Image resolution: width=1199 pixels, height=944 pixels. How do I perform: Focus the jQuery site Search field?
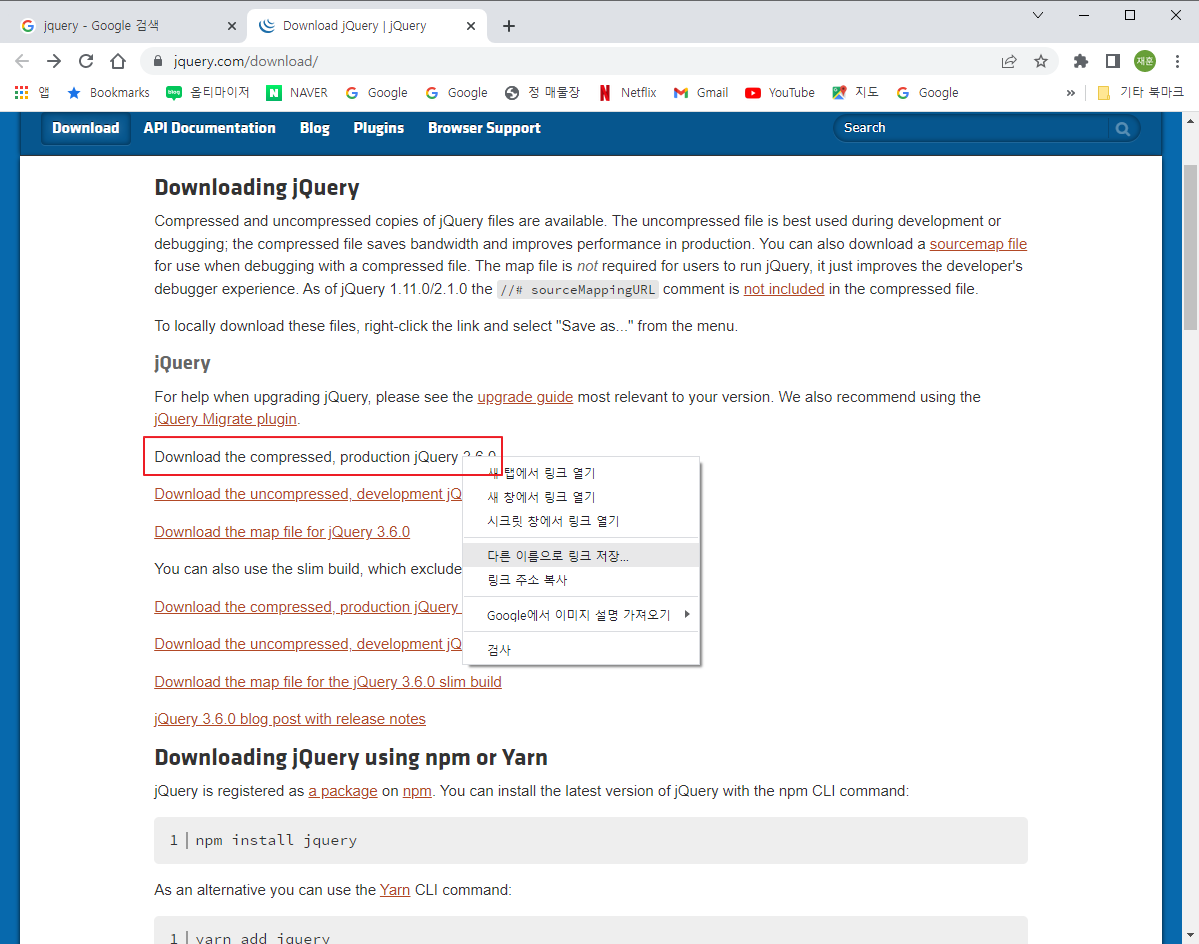tap(972, 128)
